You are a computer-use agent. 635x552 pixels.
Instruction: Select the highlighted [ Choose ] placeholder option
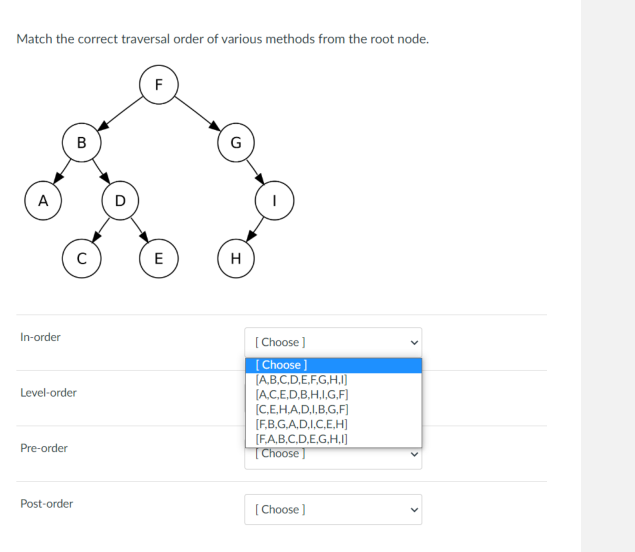(x=333, y=365)
